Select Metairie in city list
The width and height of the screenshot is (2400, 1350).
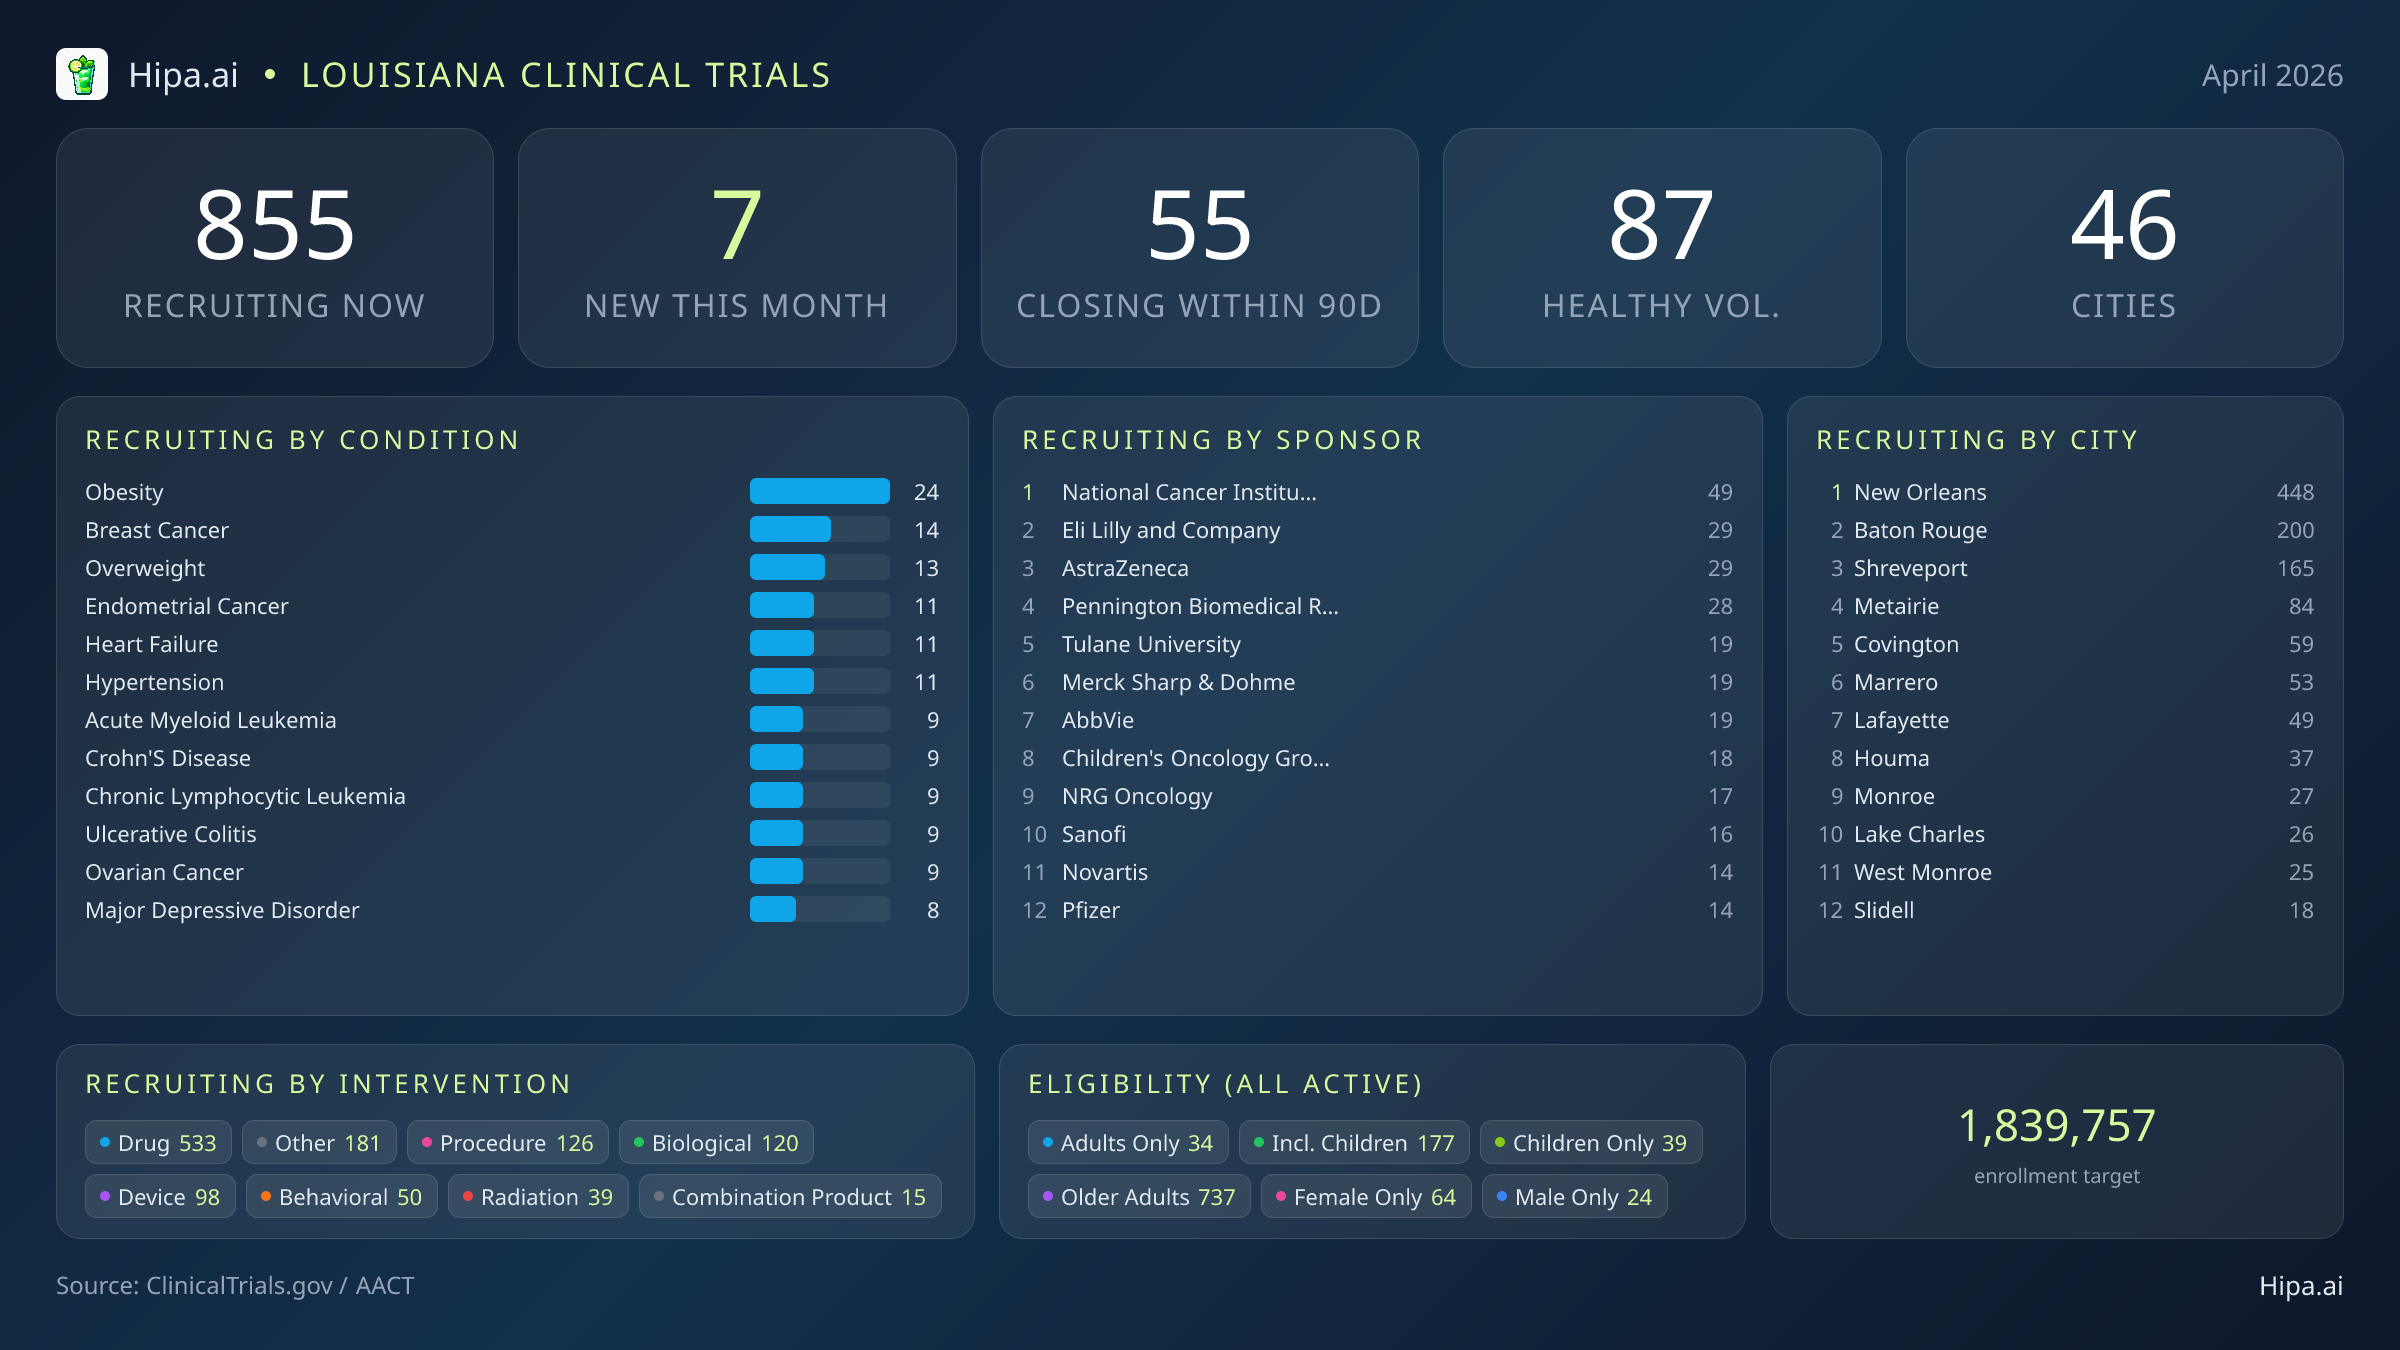2065,606
